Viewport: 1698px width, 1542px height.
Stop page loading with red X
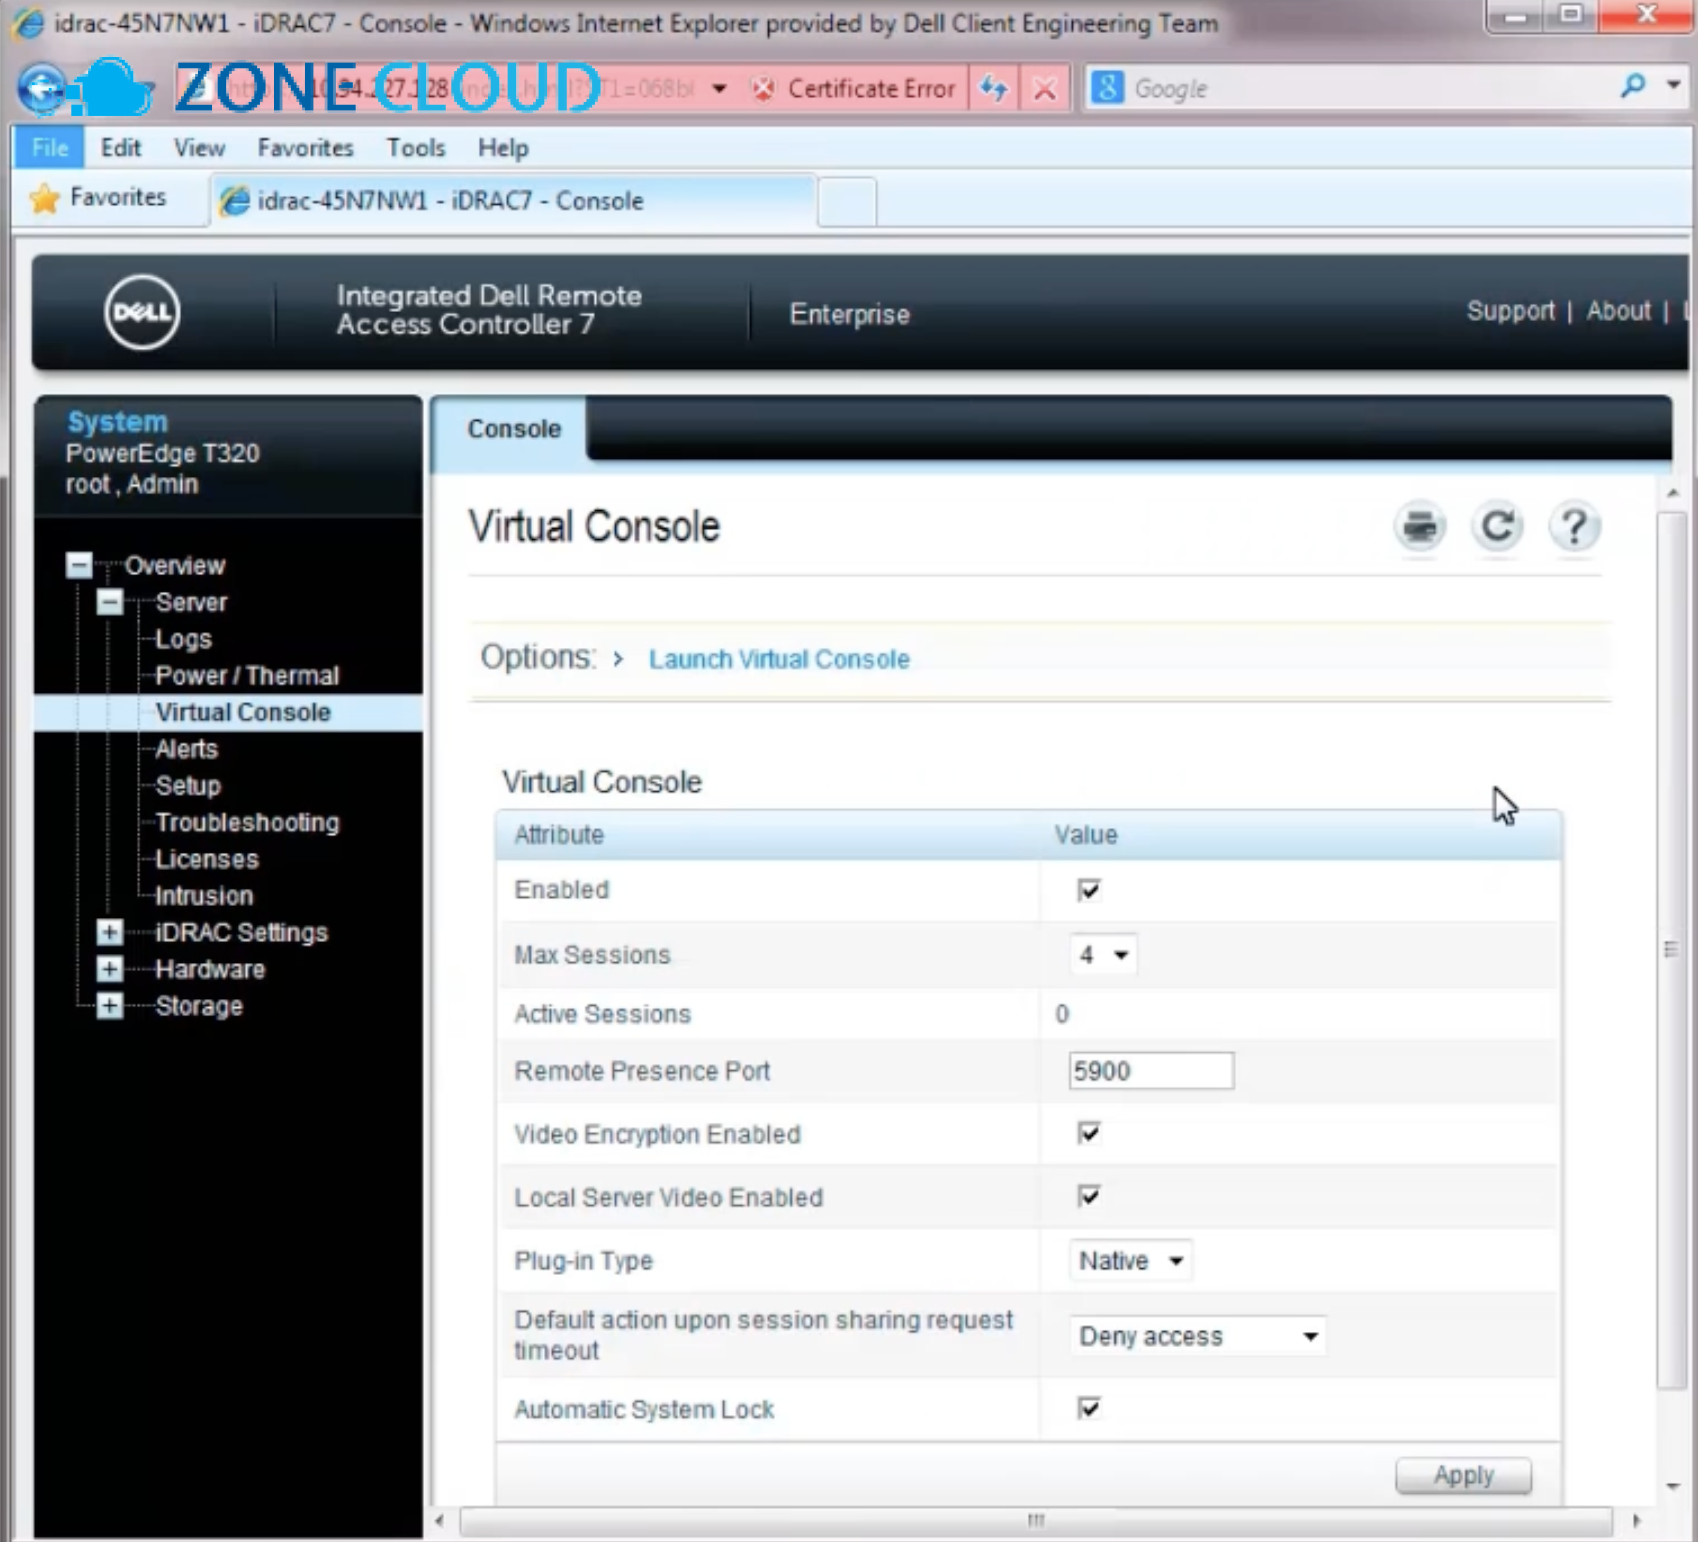[x=1045, y=89]
